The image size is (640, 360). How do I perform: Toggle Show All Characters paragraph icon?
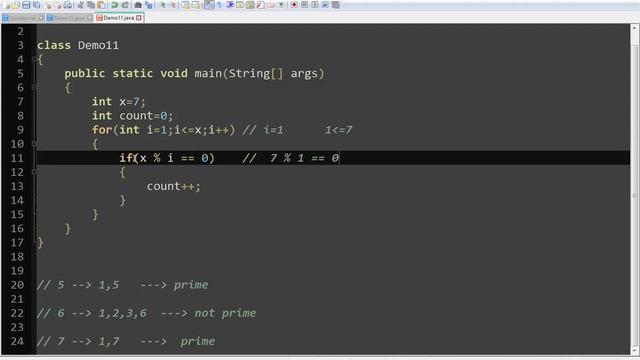pyautogui.click(x=219, y=5)
